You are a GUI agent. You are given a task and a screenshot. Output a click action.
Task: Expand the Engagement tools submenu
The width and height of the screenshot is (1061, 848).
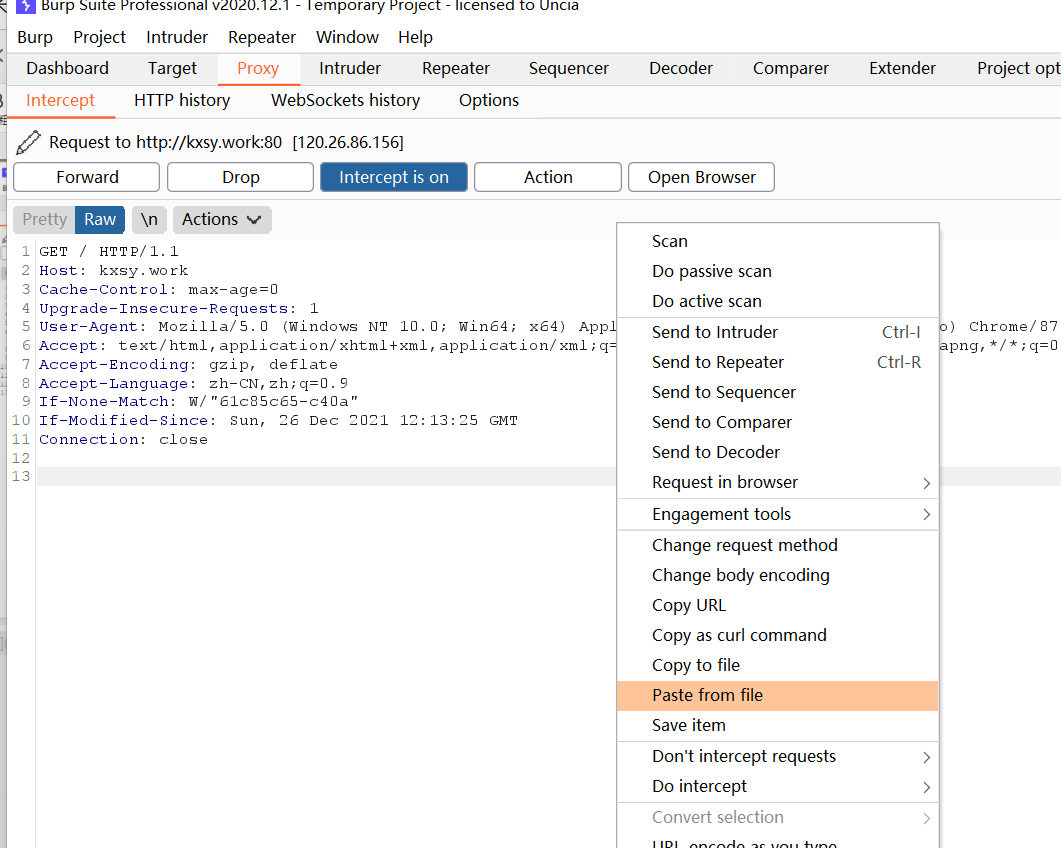click(777, 514)
